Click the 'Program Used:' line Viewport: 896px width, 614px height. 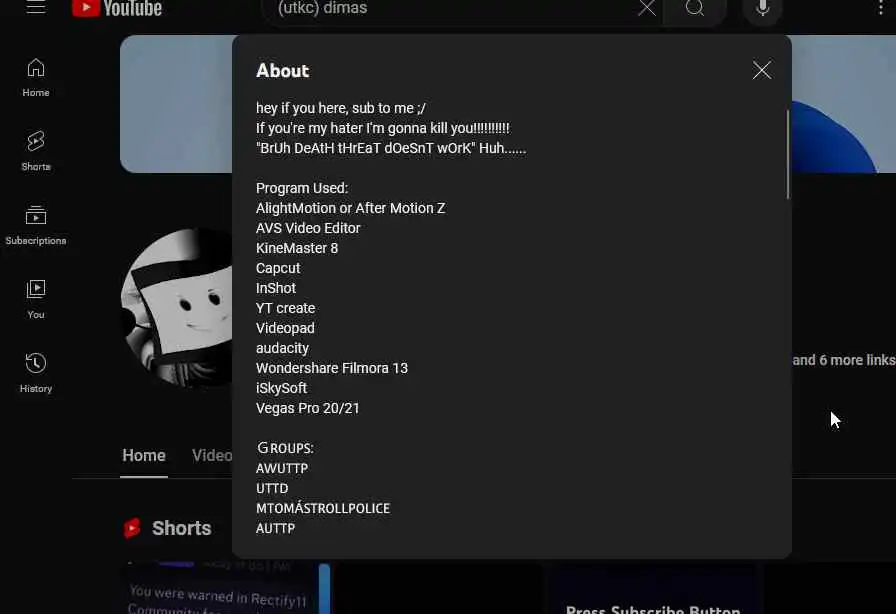tap(302, 188)
